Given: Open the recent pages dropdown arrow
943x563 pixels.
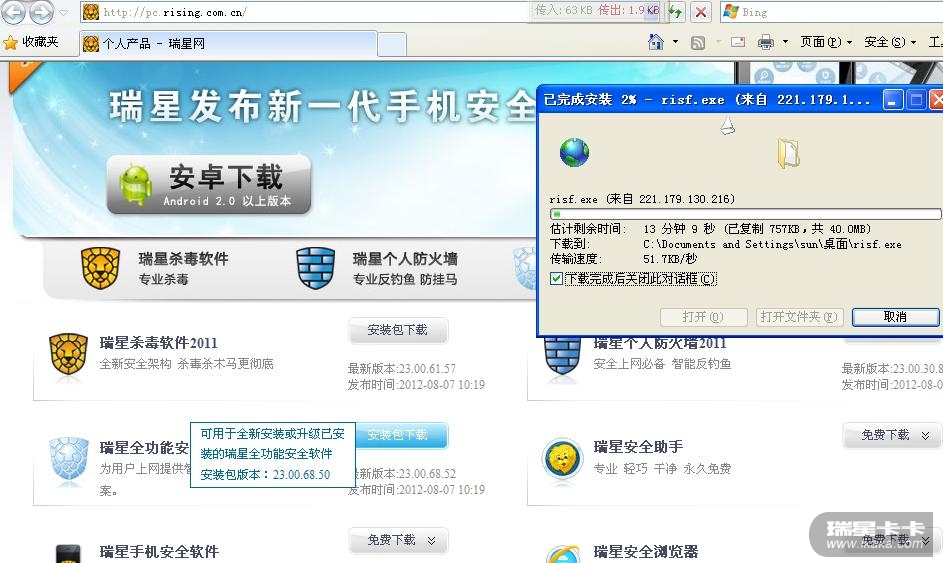Looking at the screenshot, I should point(64,12).
